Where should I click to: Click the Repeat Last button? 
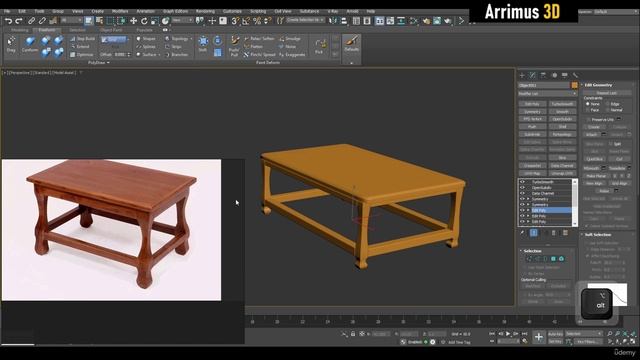point(607,93)
